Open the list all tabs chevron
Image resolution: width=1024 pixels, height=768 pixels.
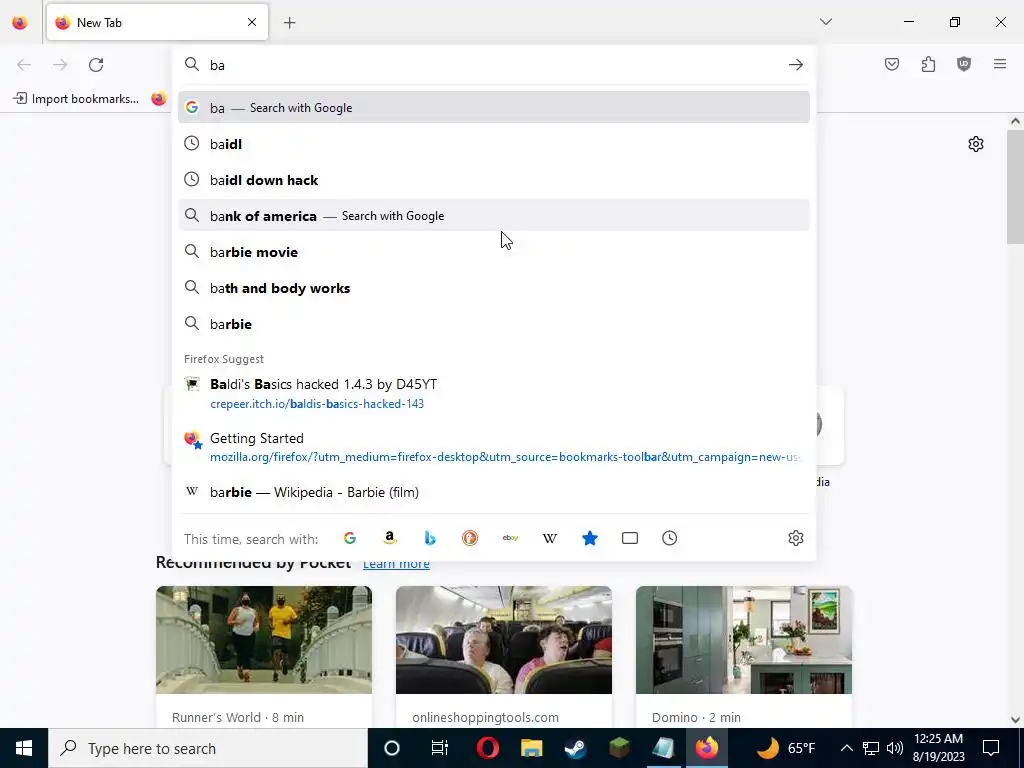point(825,22)
